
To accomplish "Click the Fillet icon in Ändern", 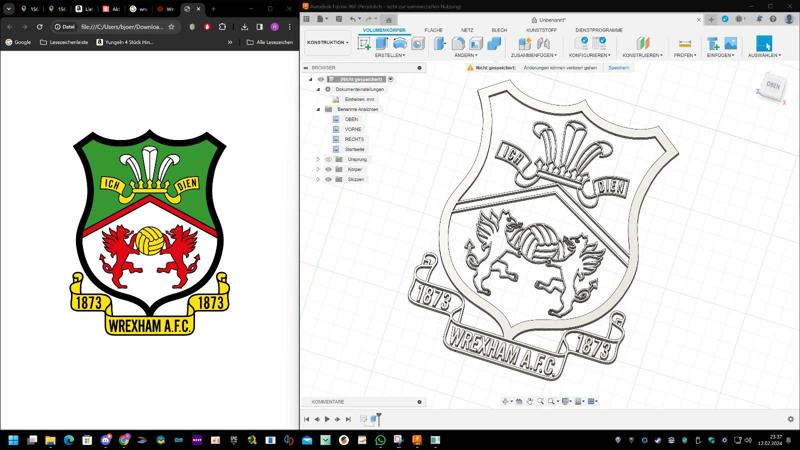I will (458, 44).
